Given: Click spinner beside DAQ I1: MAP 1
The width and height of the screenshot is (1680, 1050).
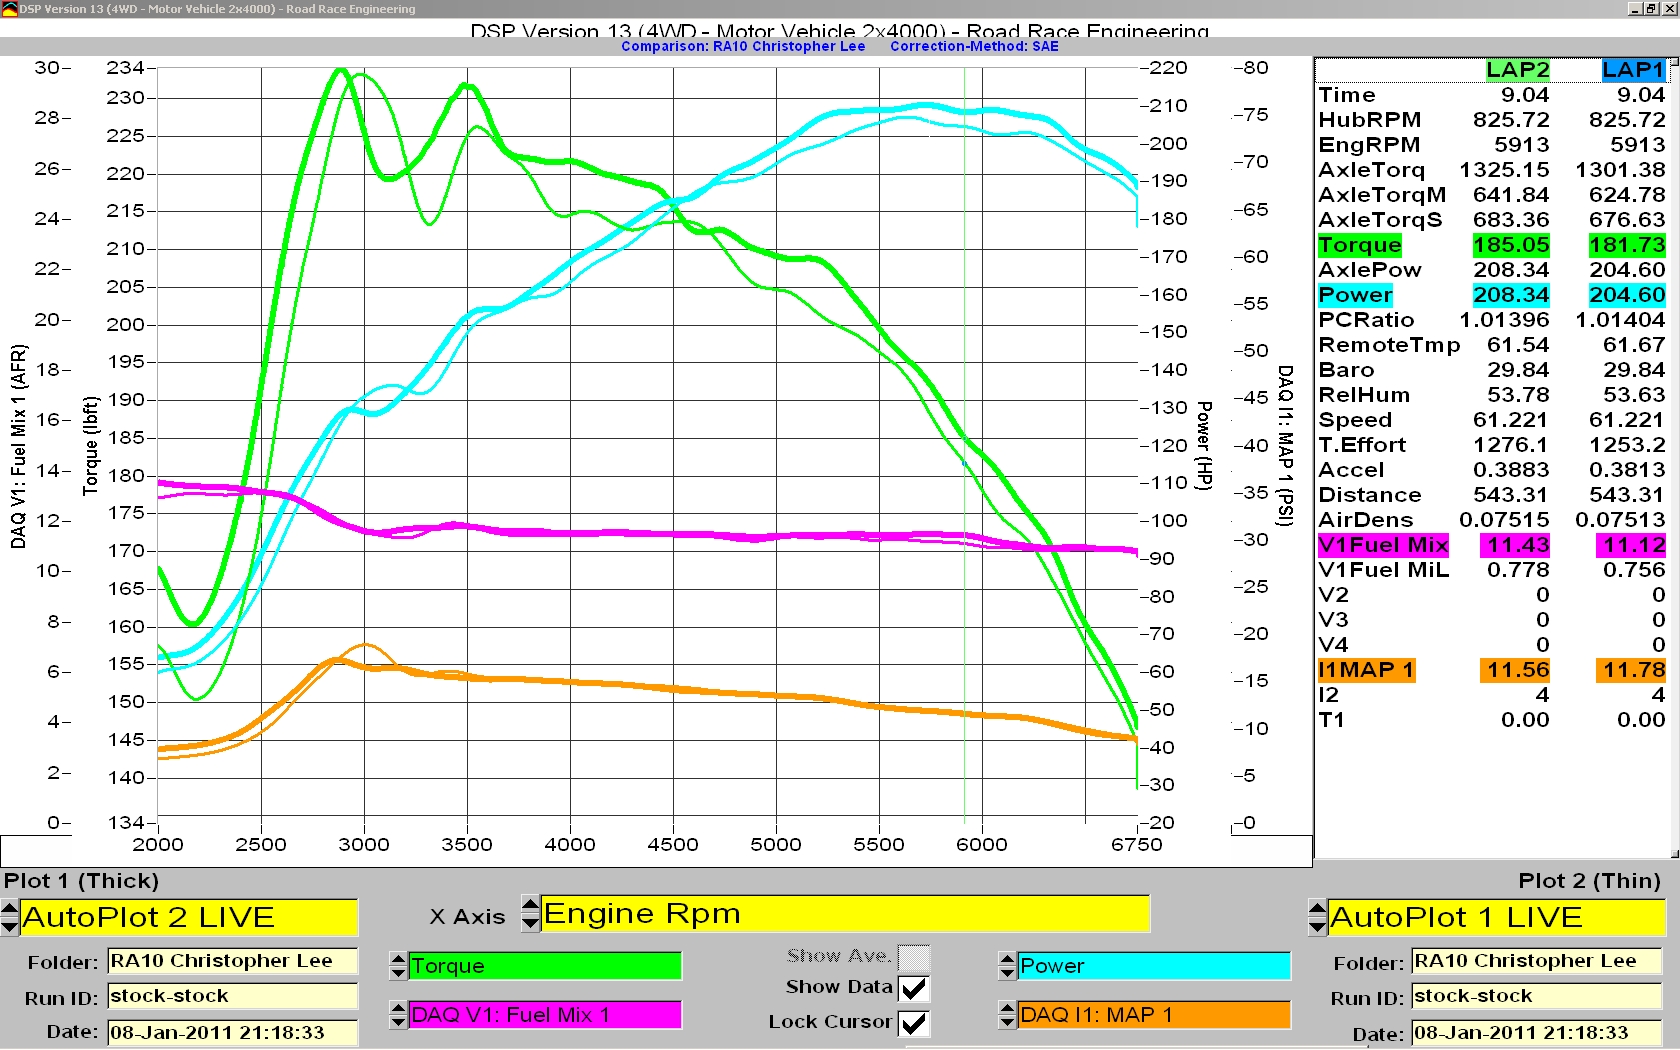Looking at the screenshot, I should tap(1007, 1016).
